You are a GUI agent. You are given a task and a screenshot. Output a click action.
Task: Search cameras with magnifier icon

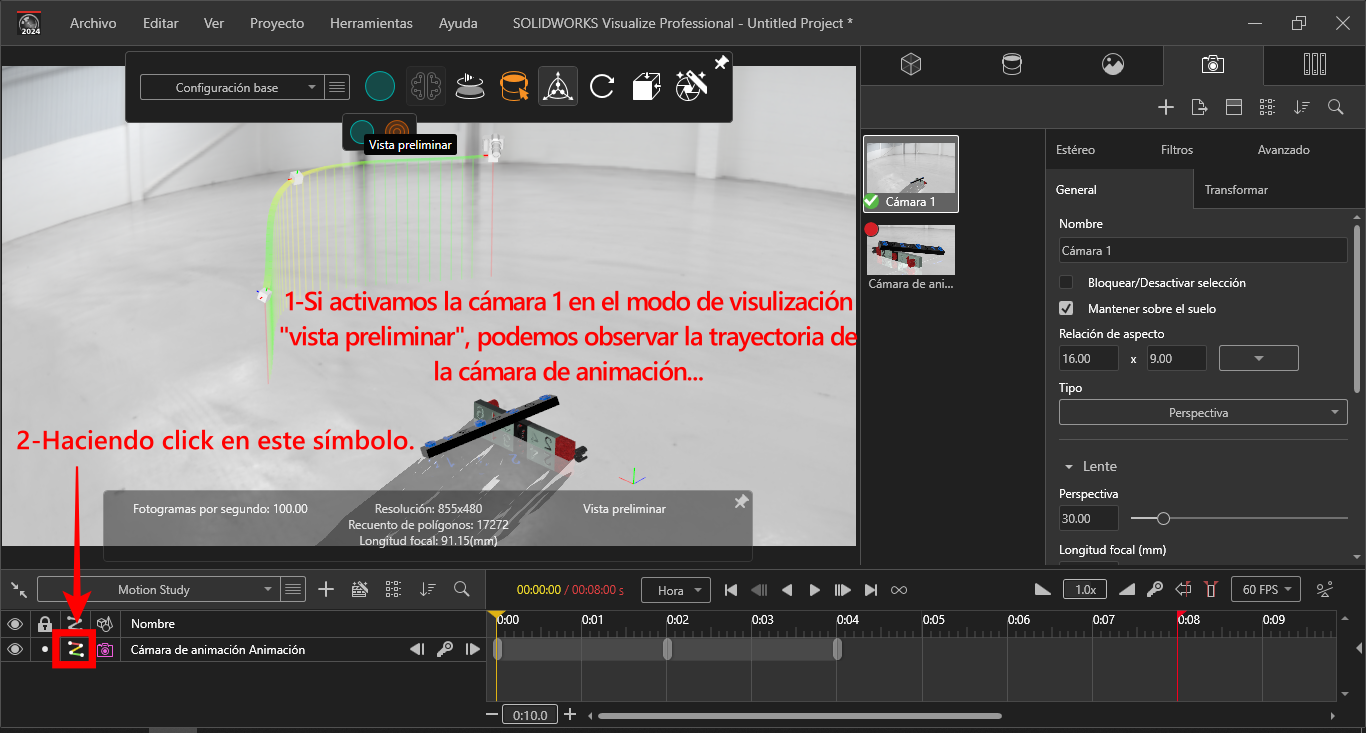pos(1336,107)
